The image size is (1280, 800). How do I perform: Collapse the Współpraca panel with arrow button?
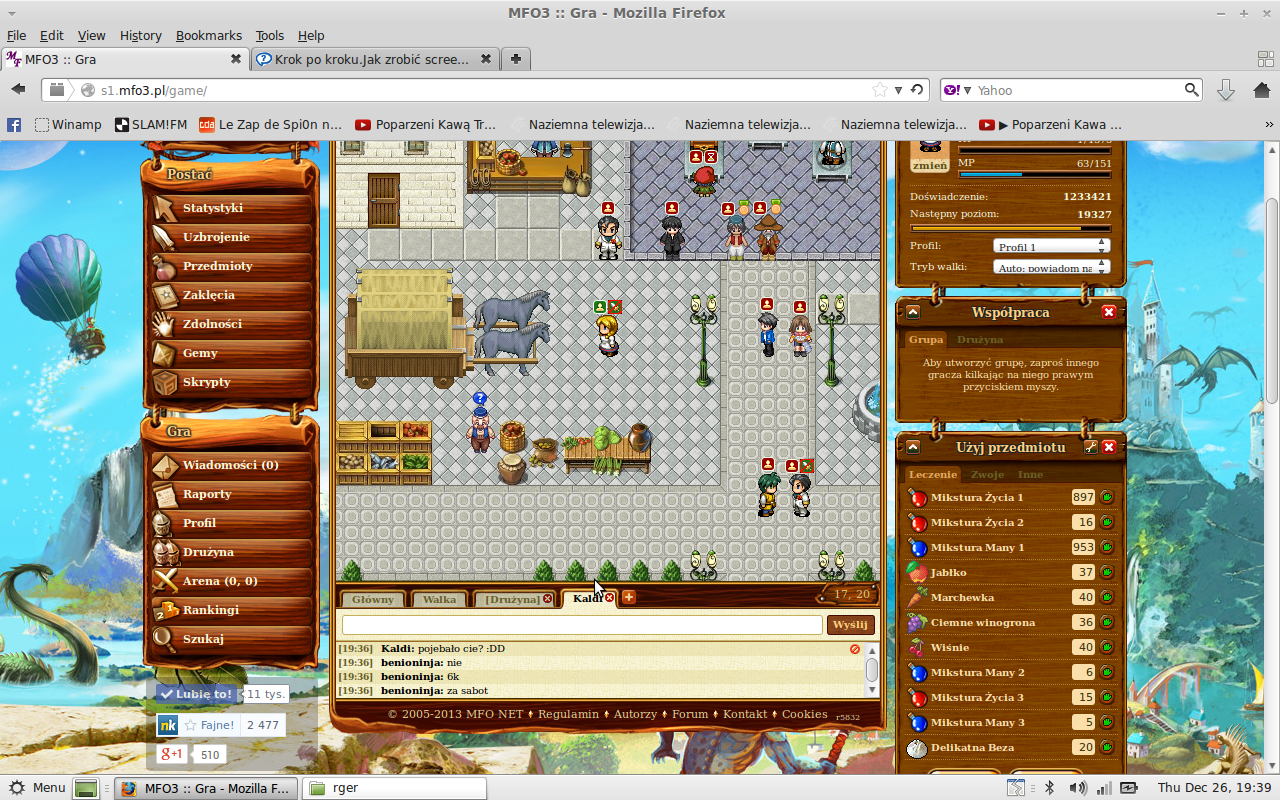click(x=913, y=312)
